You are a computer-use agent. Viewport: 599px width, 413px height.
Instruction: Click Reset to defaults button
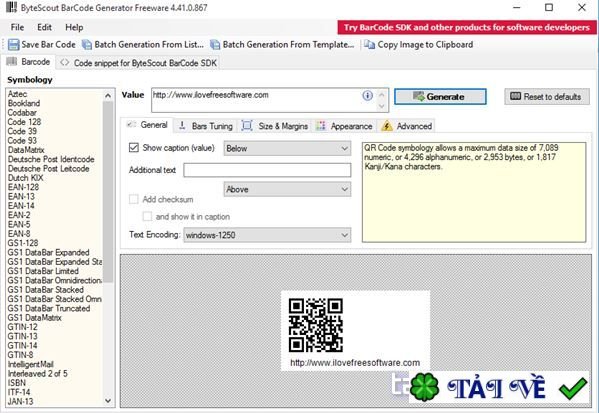pyautogui.click(x=547, y=97)
